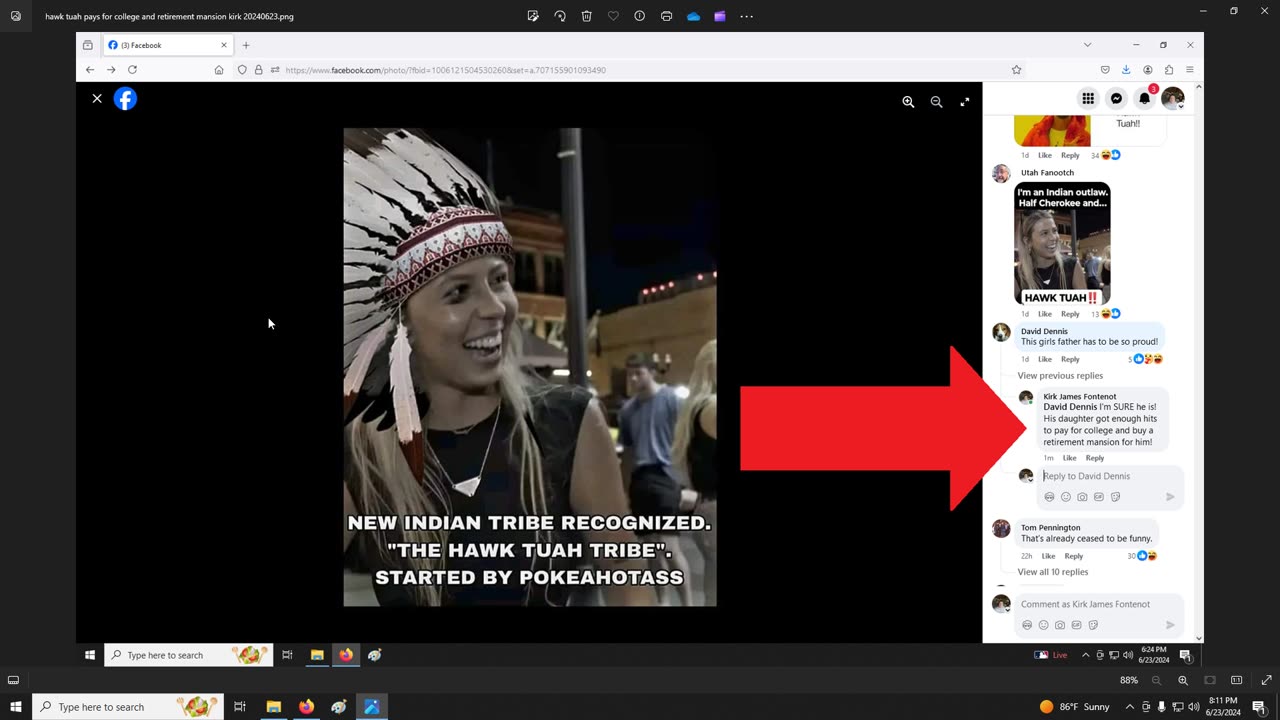The height and width of the screenshot is (720, 1280).
Task: Enter full screen with the expand arrows icon
Action: click(x=1266, y=680)
